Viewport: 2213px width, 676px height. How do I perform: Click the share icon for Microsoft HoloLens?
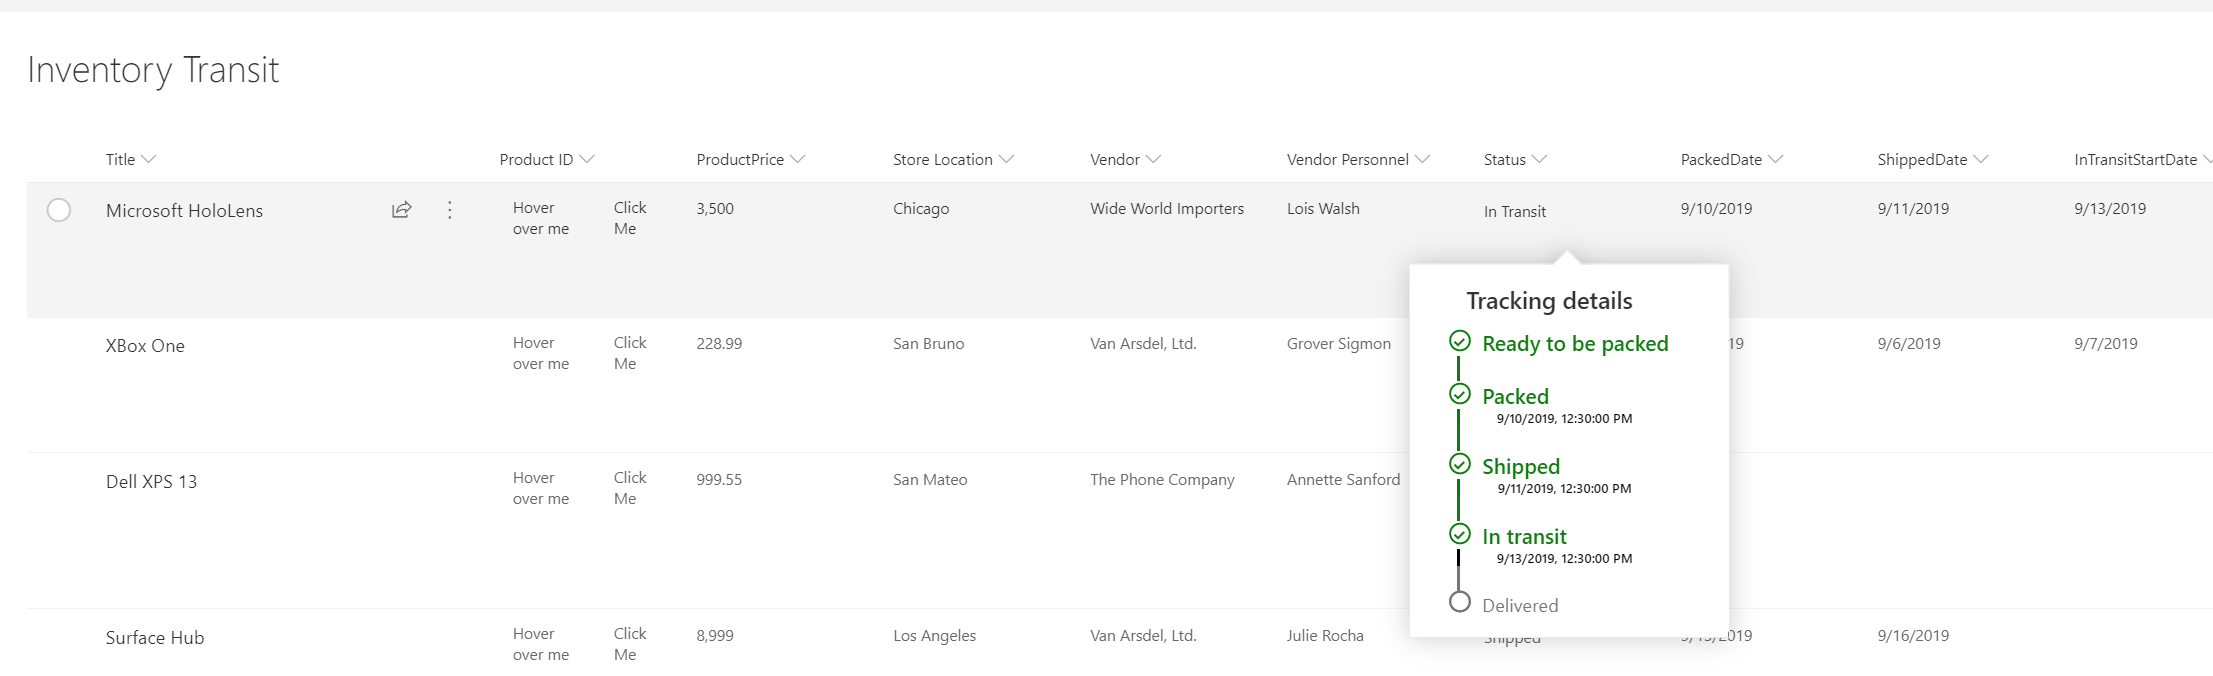click(x=401, y=210)
